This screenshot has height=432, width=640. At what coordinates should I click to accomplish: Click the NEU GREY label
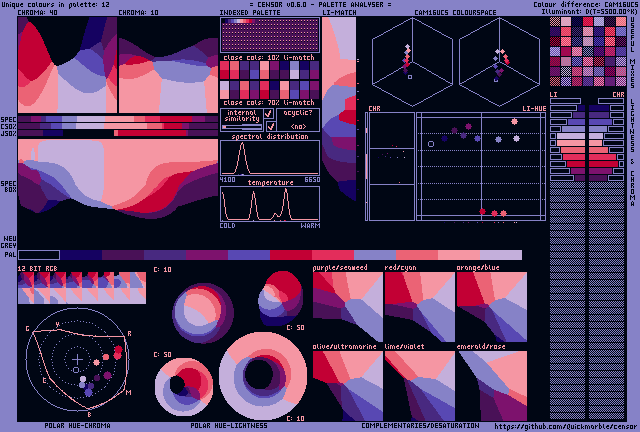(10, 242)
